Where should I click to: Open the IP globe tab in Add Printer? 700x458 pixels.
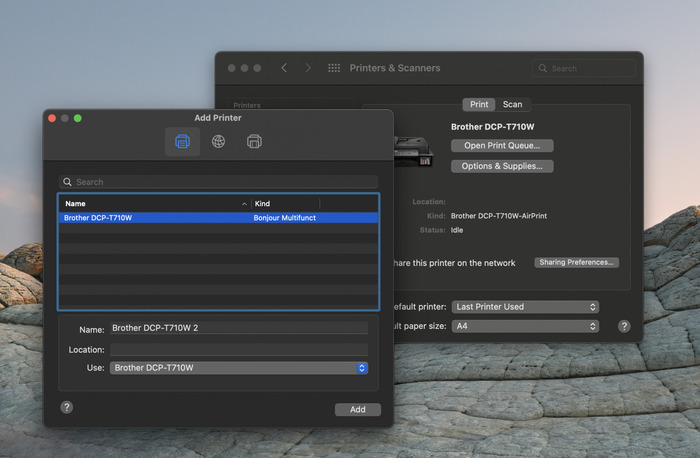click(x=218, y=142)
